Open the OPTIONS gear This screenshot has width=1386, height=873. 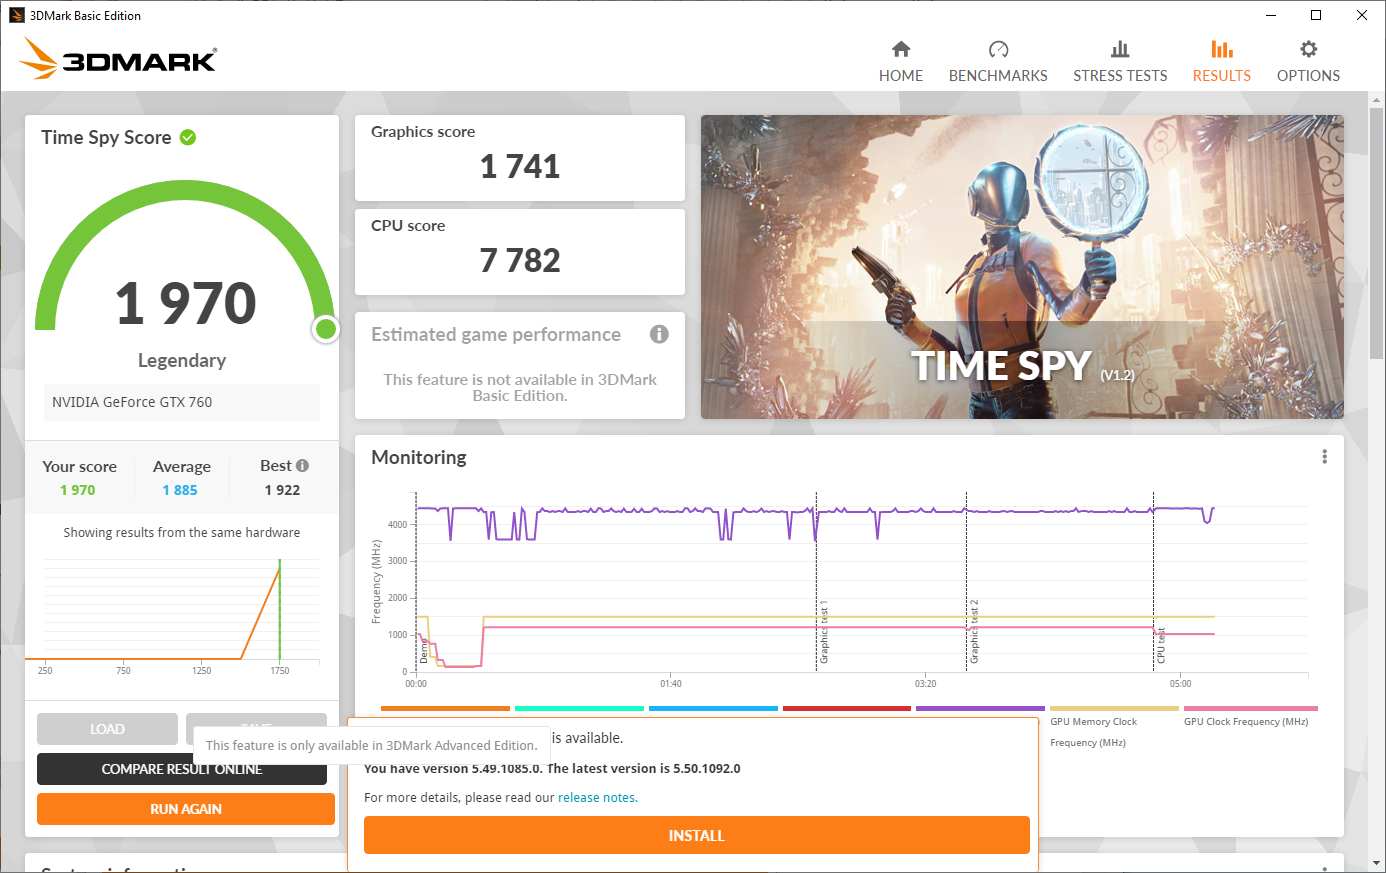(x=1308, y=62)
